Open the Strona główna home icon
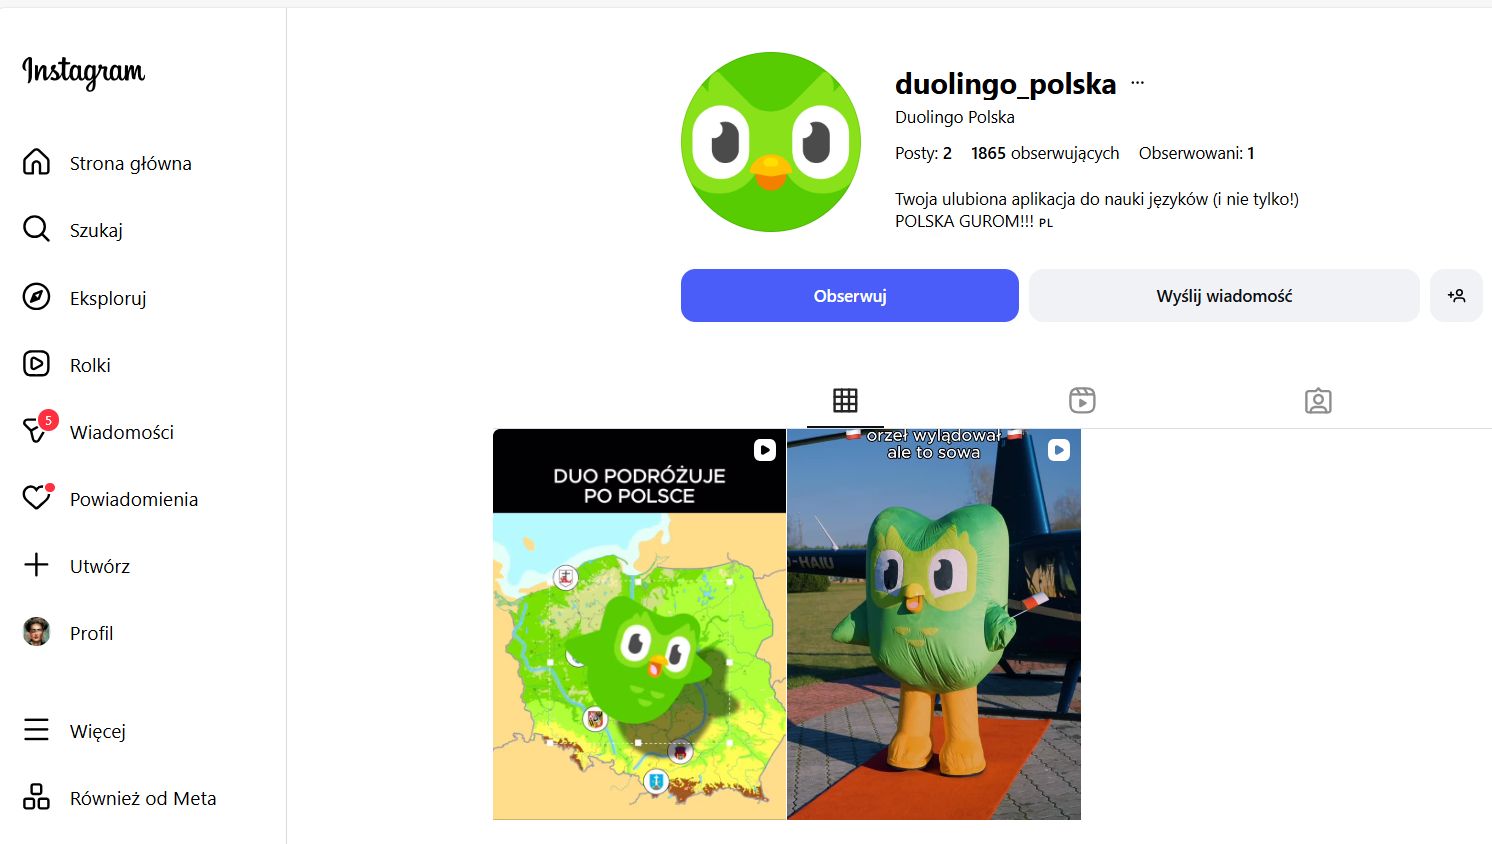The height and width of the screenshot is (844, 1492). tap(36, 162)
